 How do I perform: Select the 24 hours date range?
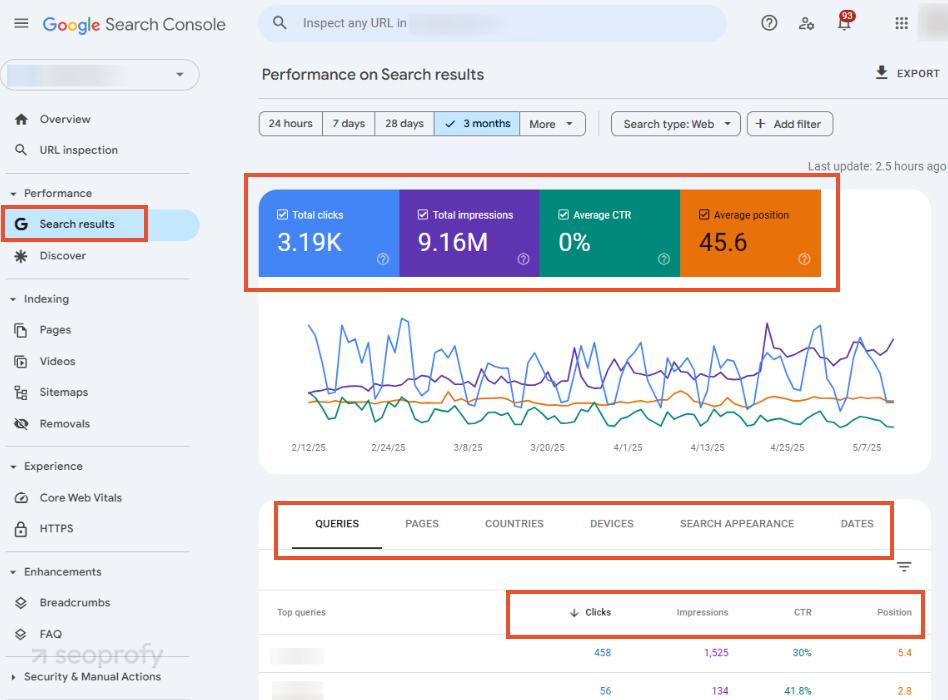tap(291, 123)
